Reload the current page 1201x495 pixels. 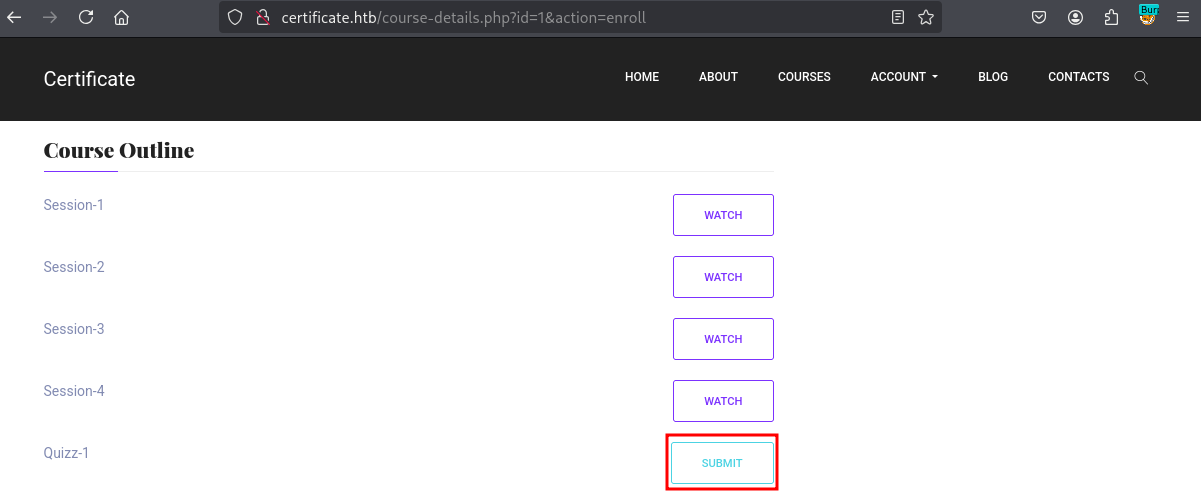(86, 17)
